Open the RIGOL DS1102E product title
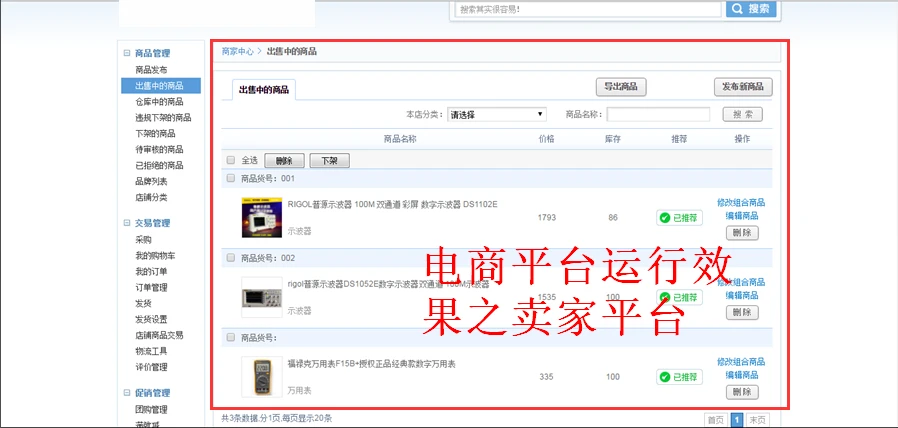The width and height of the screenshot is (898, 428). point(392,204)
